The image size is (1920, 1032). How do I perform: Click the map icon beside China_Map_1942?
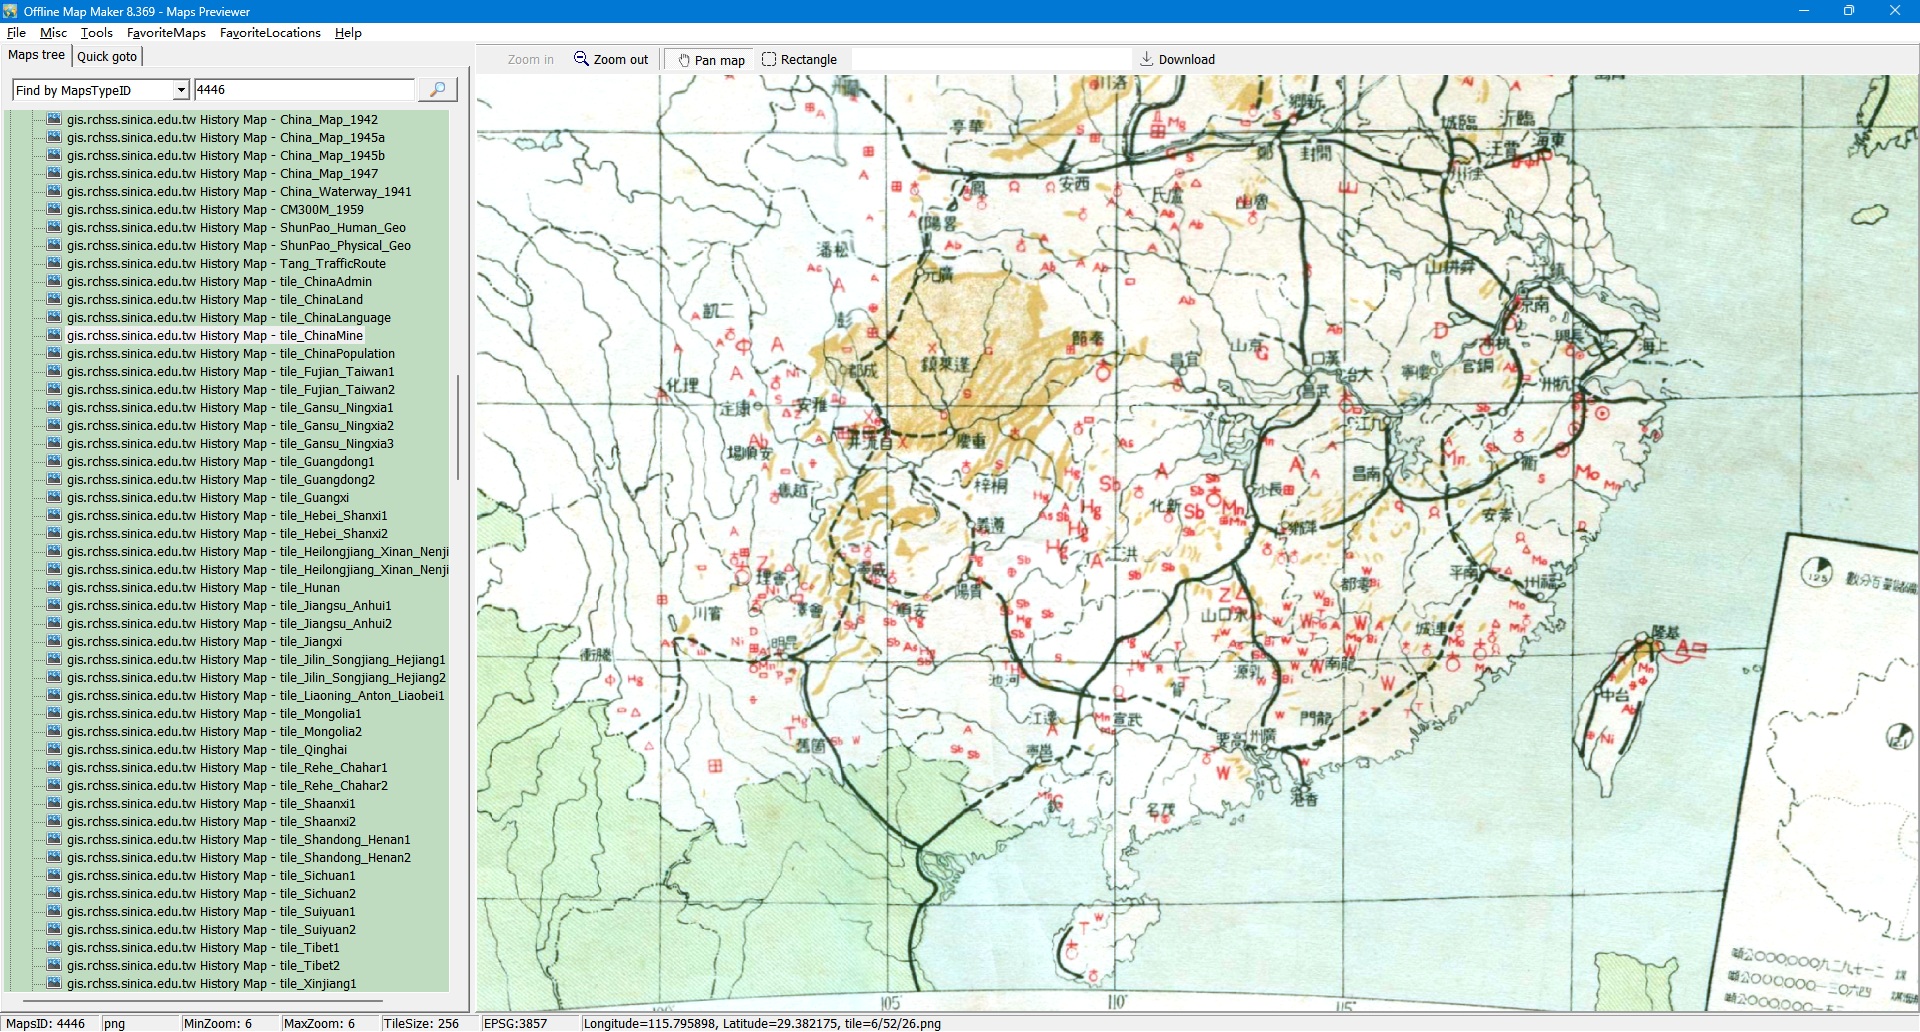(55, 120)
